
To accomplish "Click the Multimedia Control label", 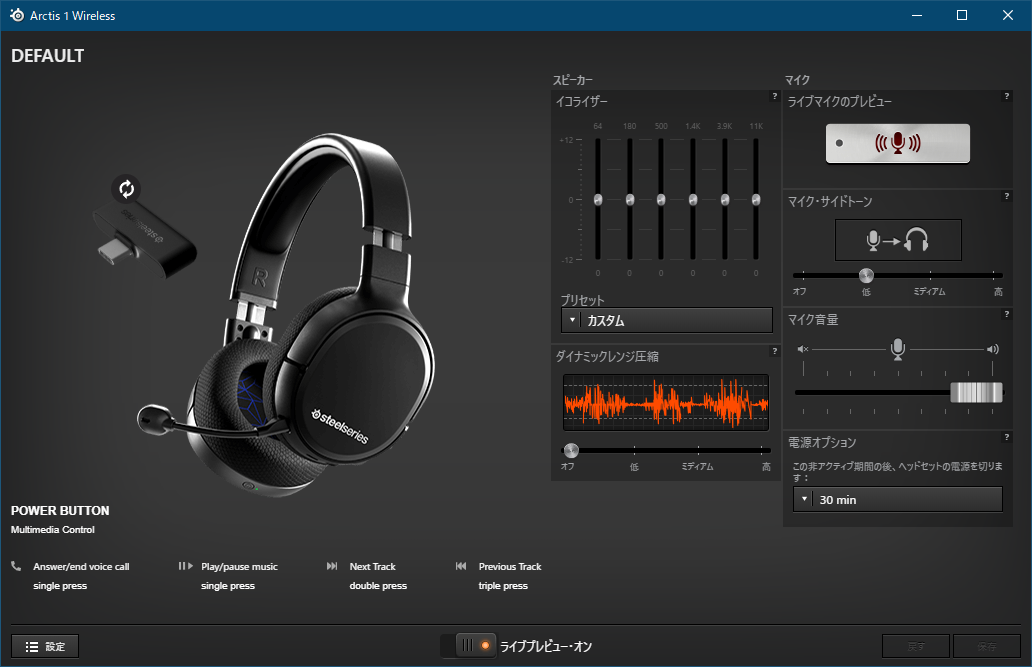I will pyautogui.click(x=53, y=529).
